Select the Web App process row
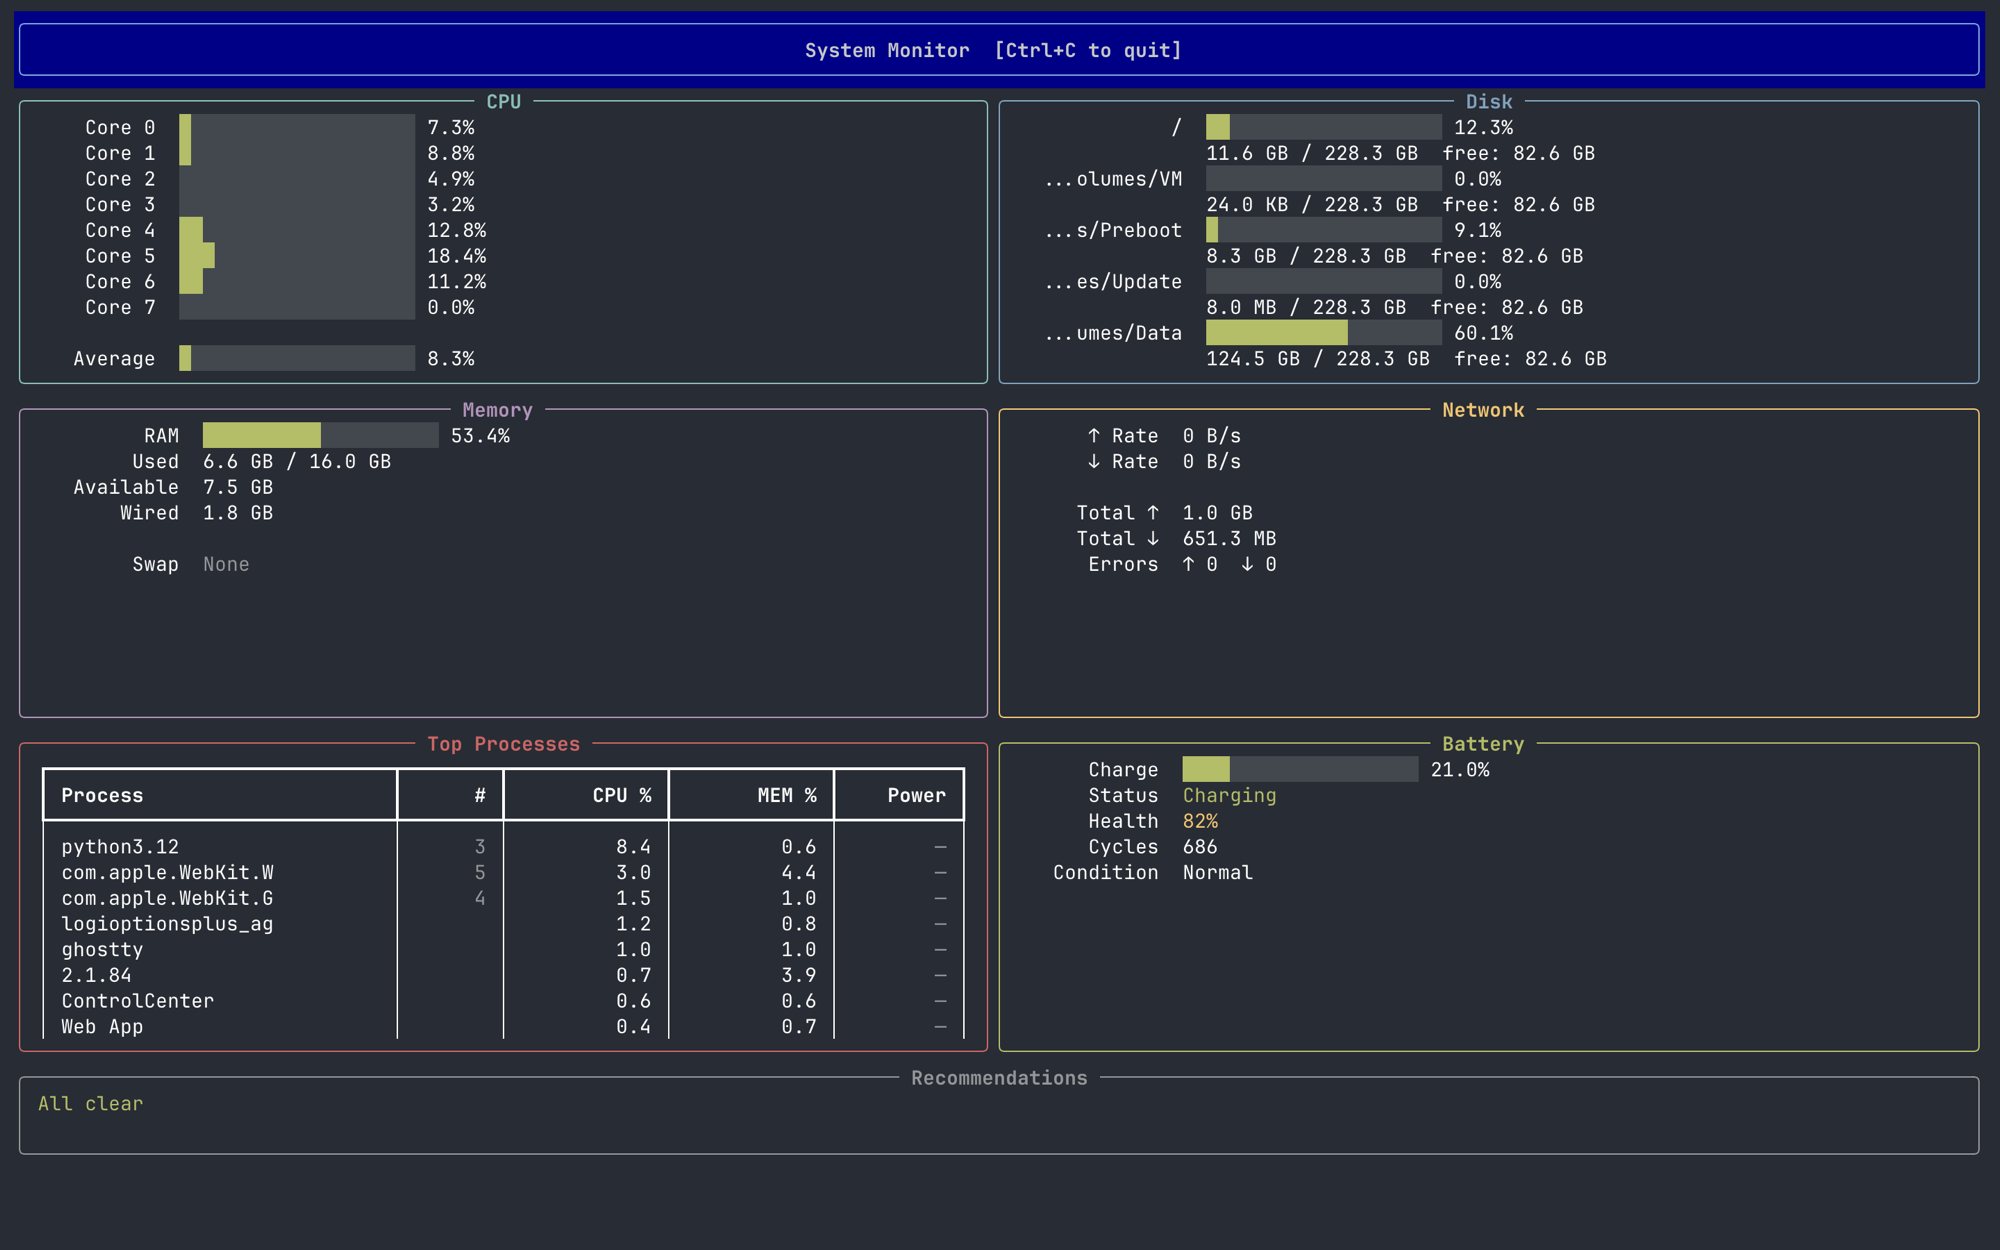 click(x=503, y=1026)
